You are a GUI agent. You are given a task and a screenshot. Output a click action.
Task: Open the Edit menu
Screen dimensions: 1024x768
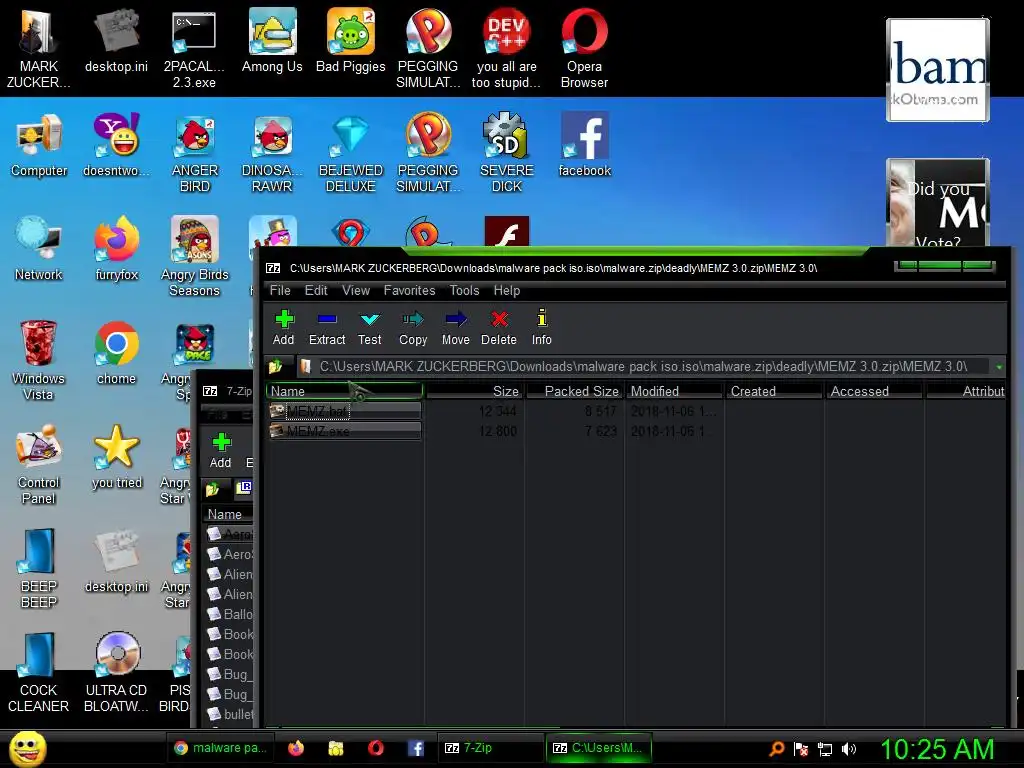316,291
